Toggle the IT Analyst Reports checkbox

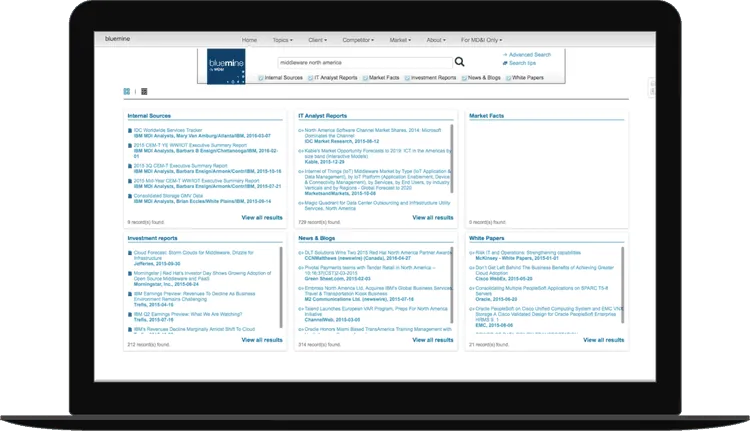click(310, 78)
